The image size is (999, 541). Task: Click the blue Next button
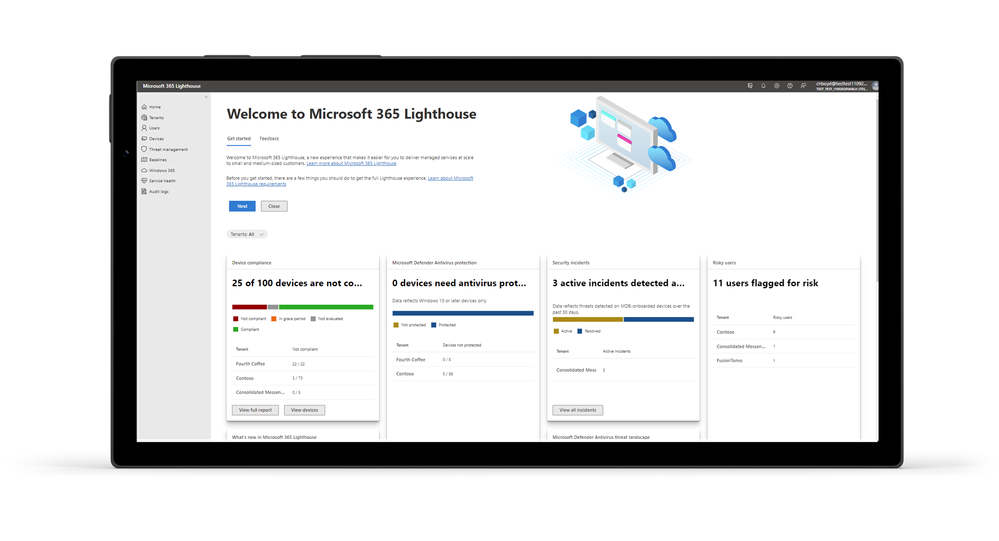click(x=242, y=206)
